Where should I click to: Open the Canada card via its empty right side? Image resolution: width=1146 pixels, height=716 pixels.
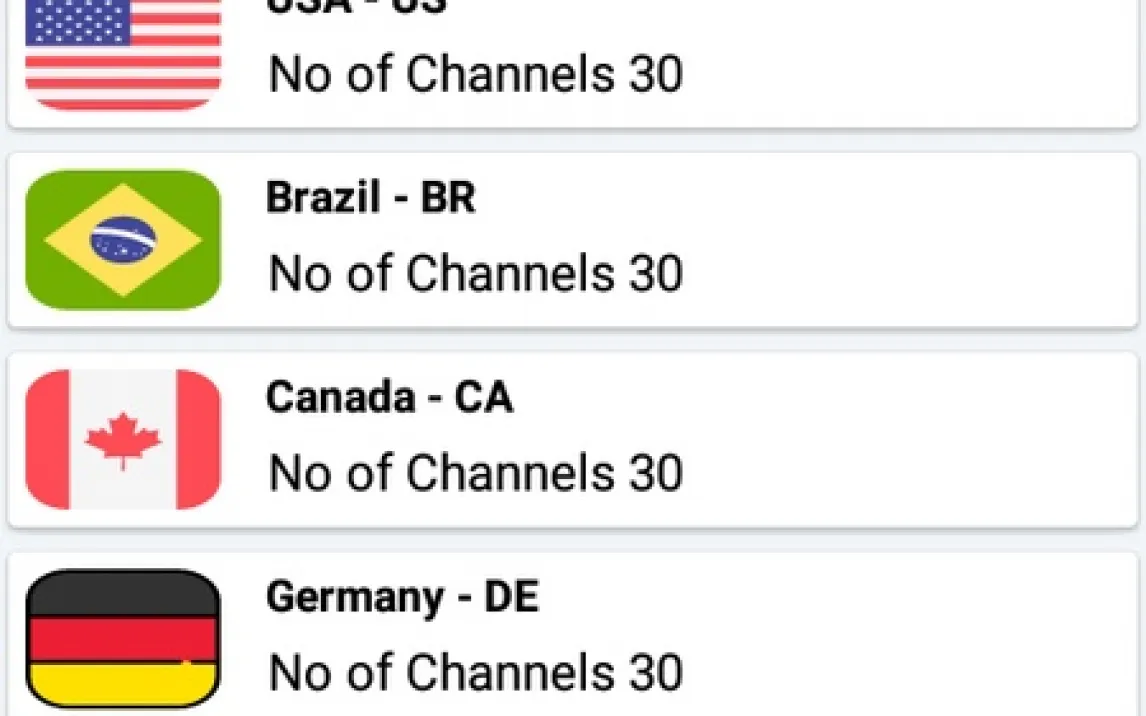click(900, 440)
